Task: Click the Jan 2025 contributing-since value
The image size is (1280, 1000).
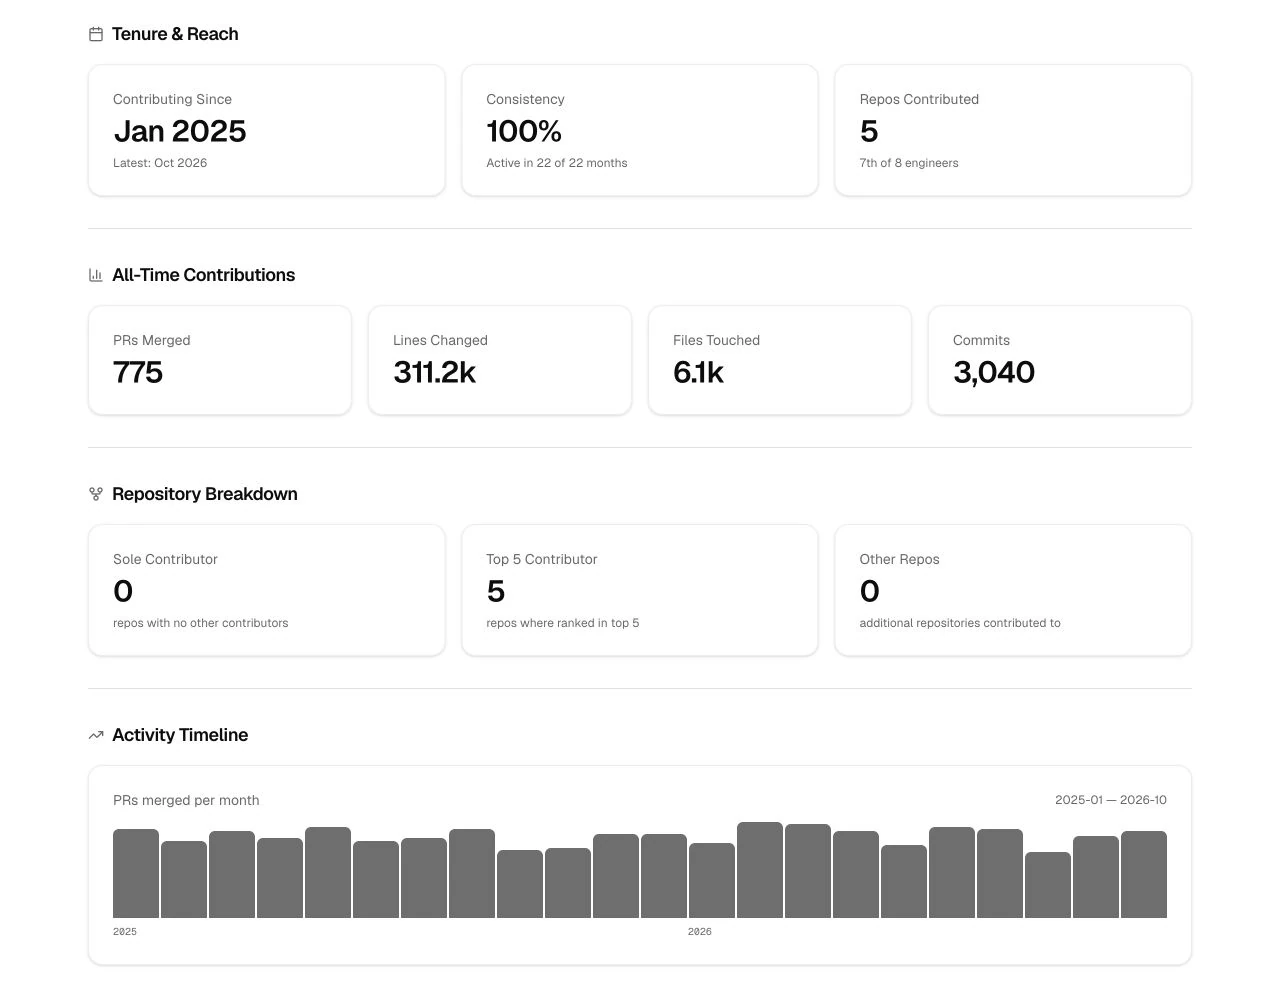Action: [180, 131]
